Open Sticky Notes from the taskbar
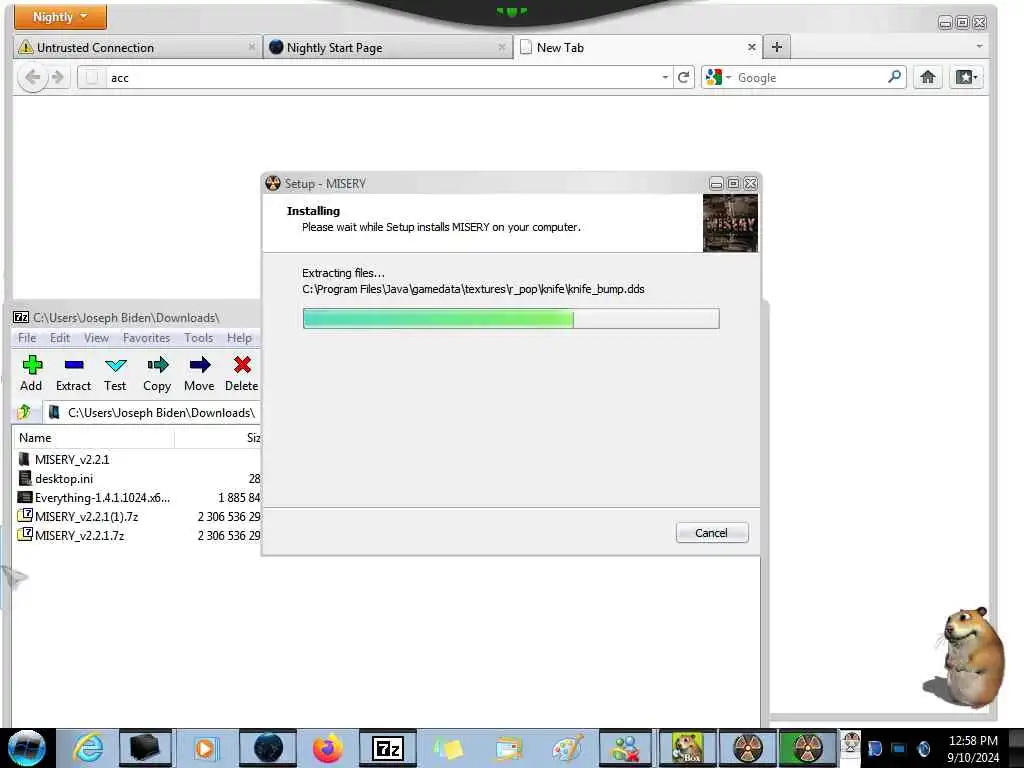 pos(448,748)
